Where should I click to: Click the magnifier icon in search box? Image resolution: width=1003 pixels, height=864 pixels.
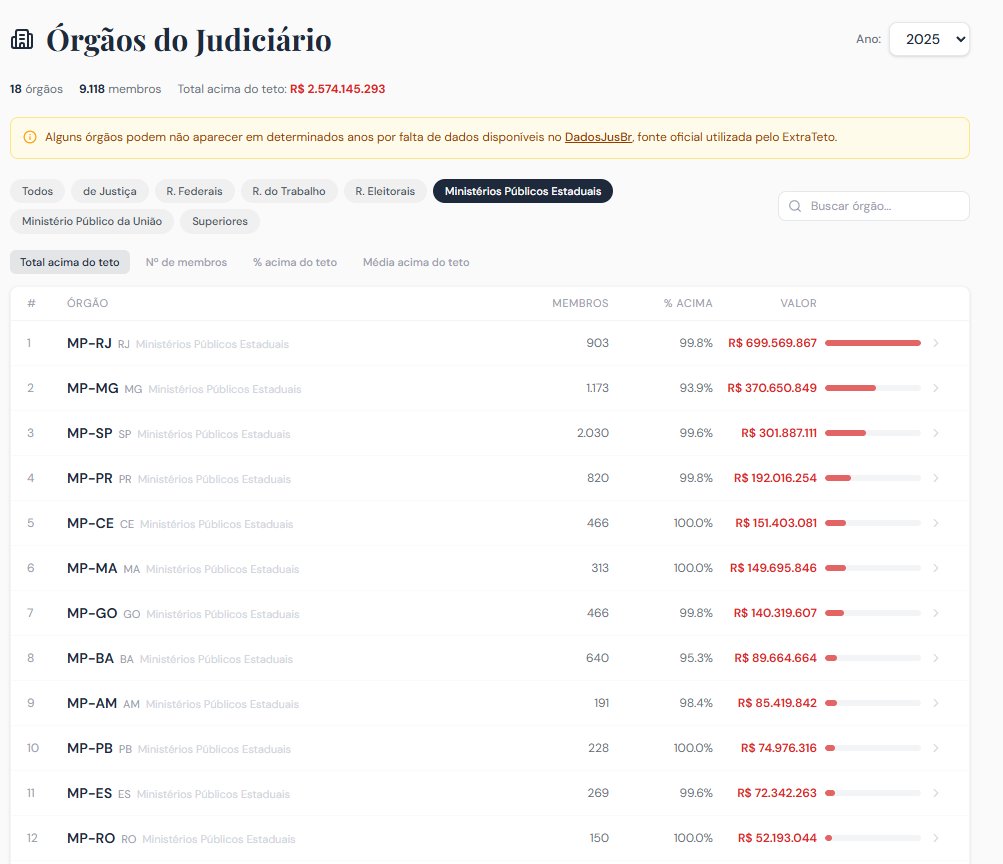pyautogui.click(x=795, y=206)
